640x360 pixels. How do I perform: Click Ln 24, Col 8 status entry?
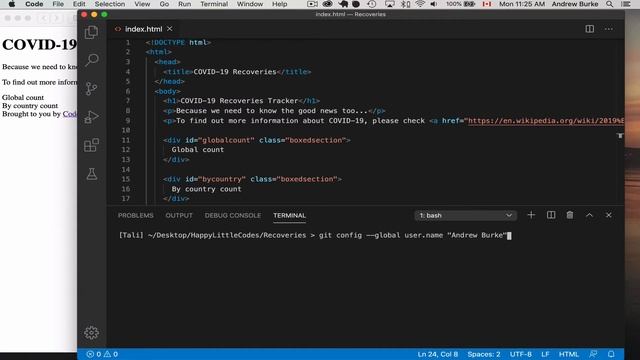coord(438,354)
